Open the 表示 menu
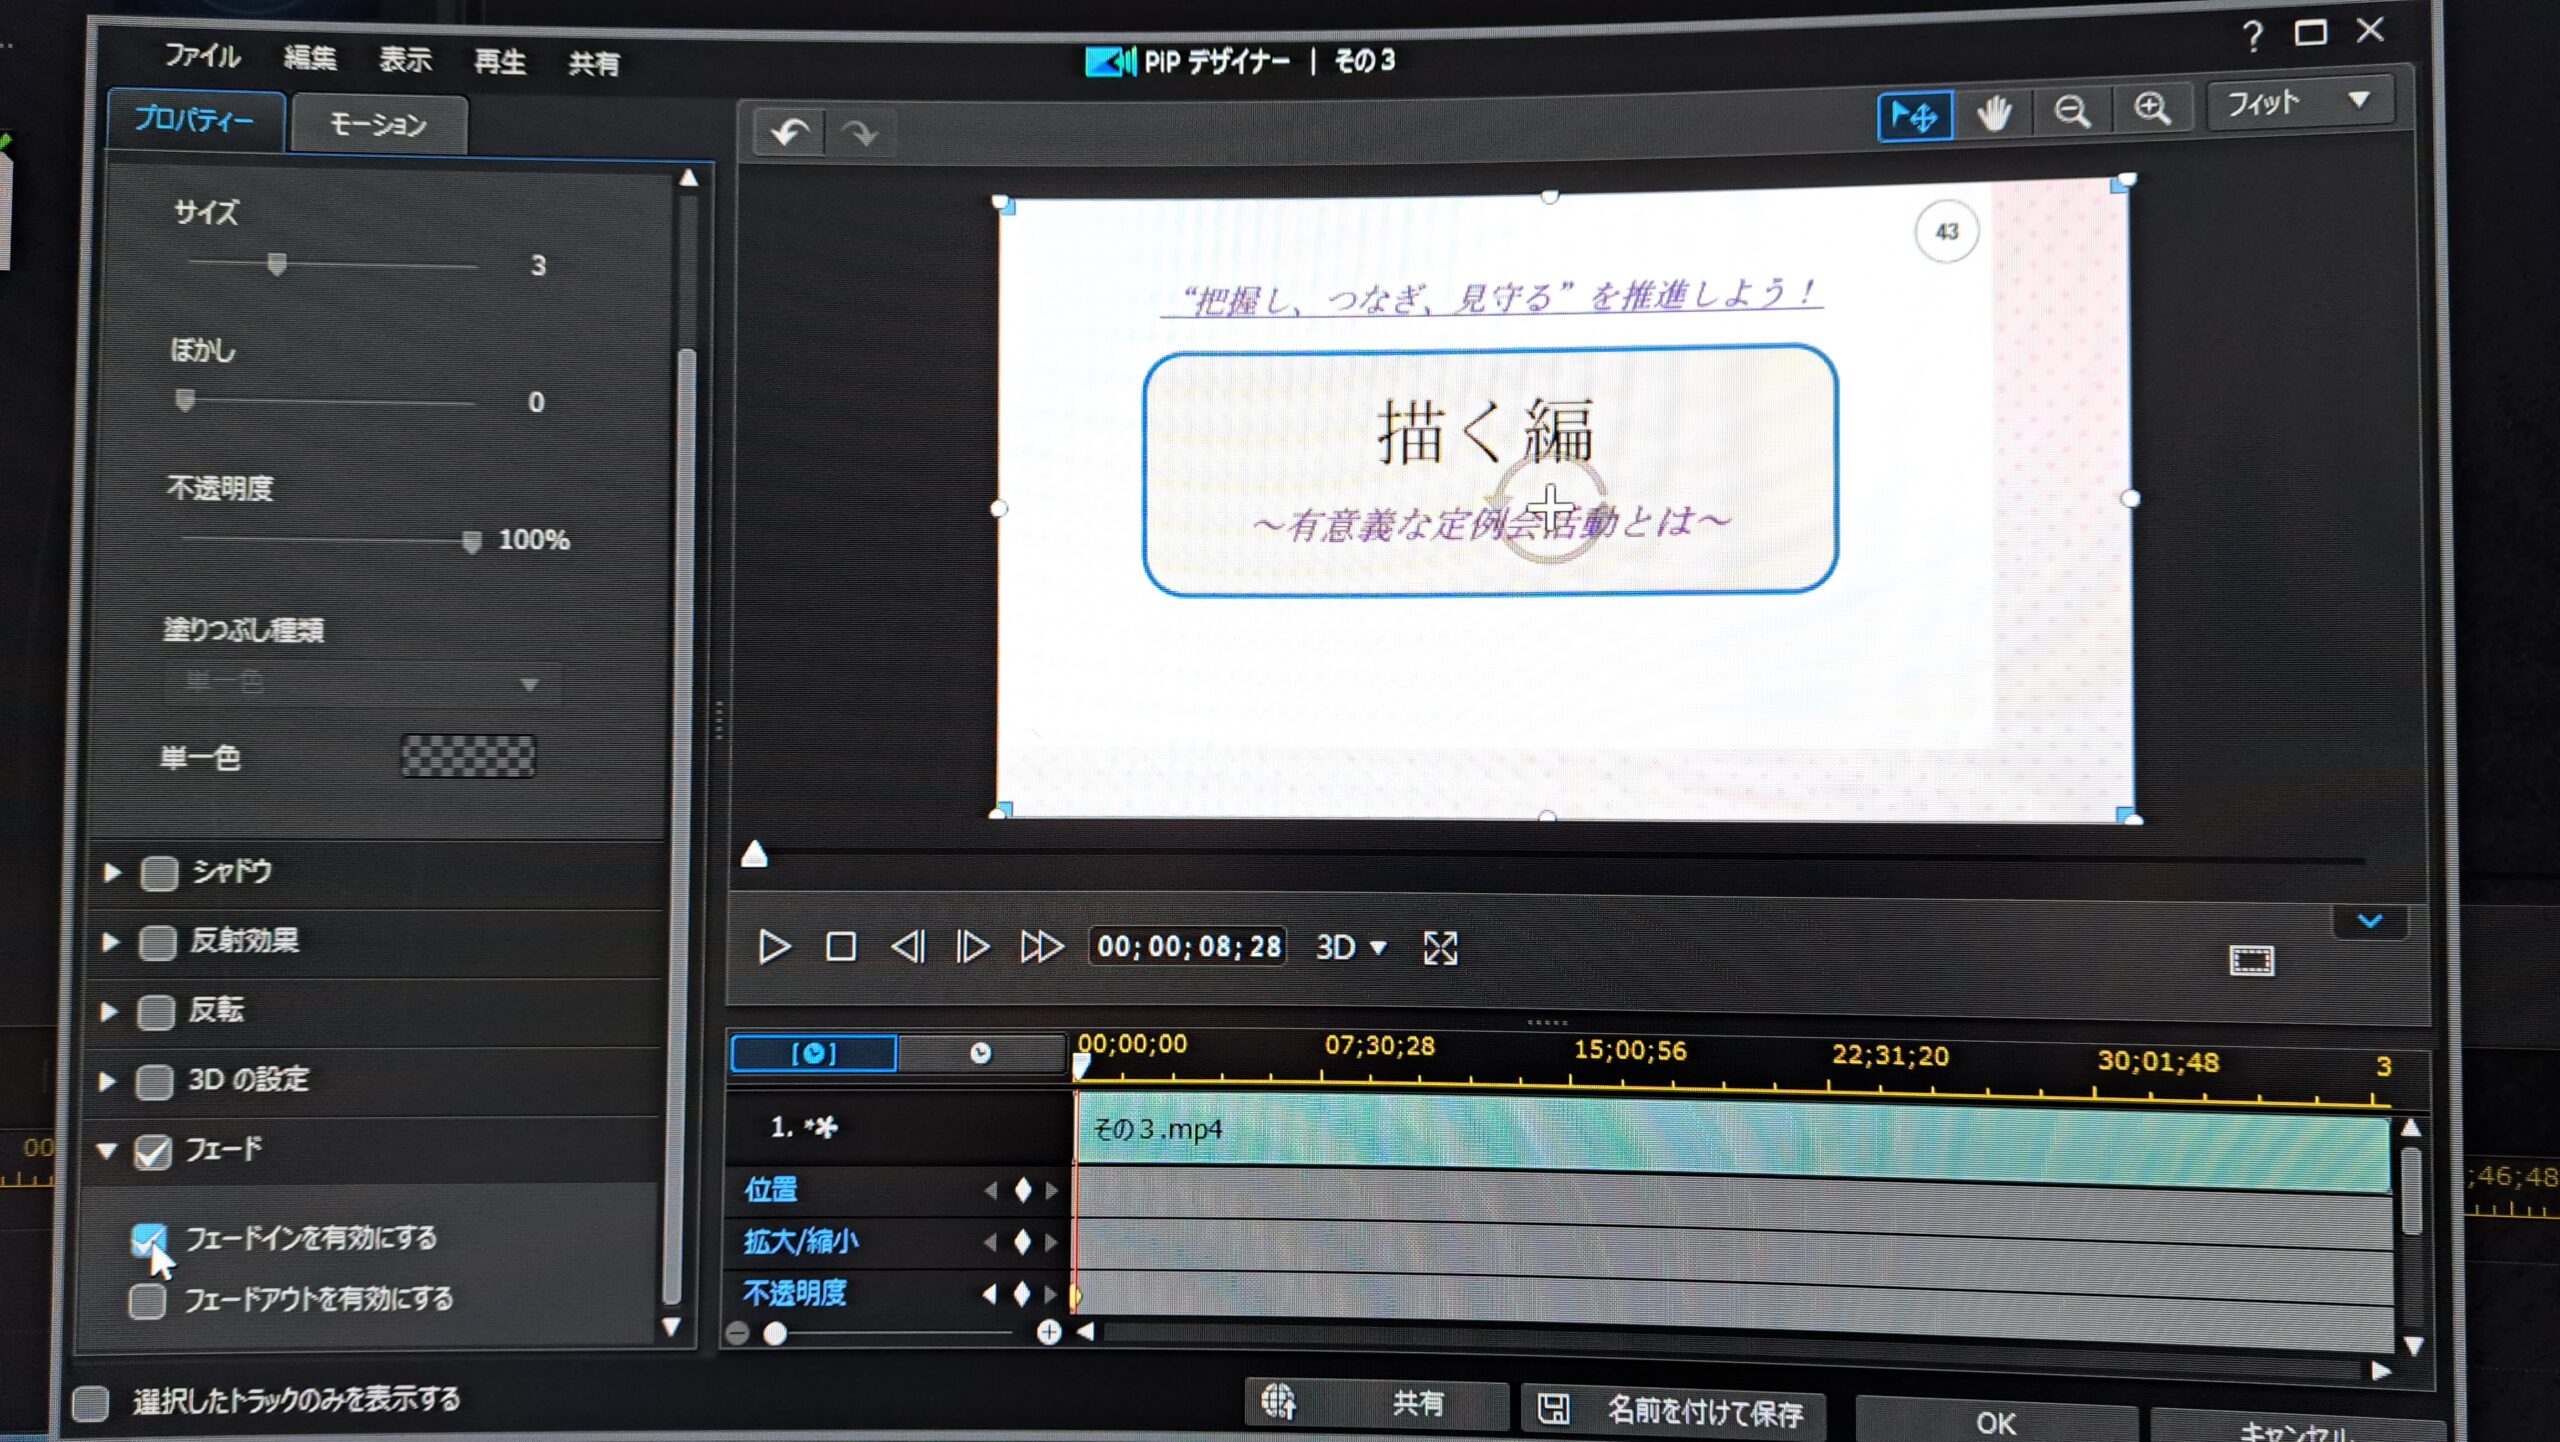Screen dimensions: 2560x1442 [405, 59]
